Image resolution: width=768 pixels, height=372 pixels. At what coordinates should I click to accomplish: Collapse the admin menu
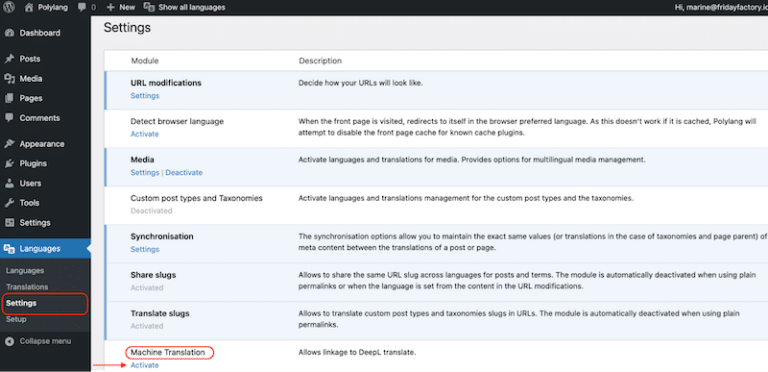[45, 341]
